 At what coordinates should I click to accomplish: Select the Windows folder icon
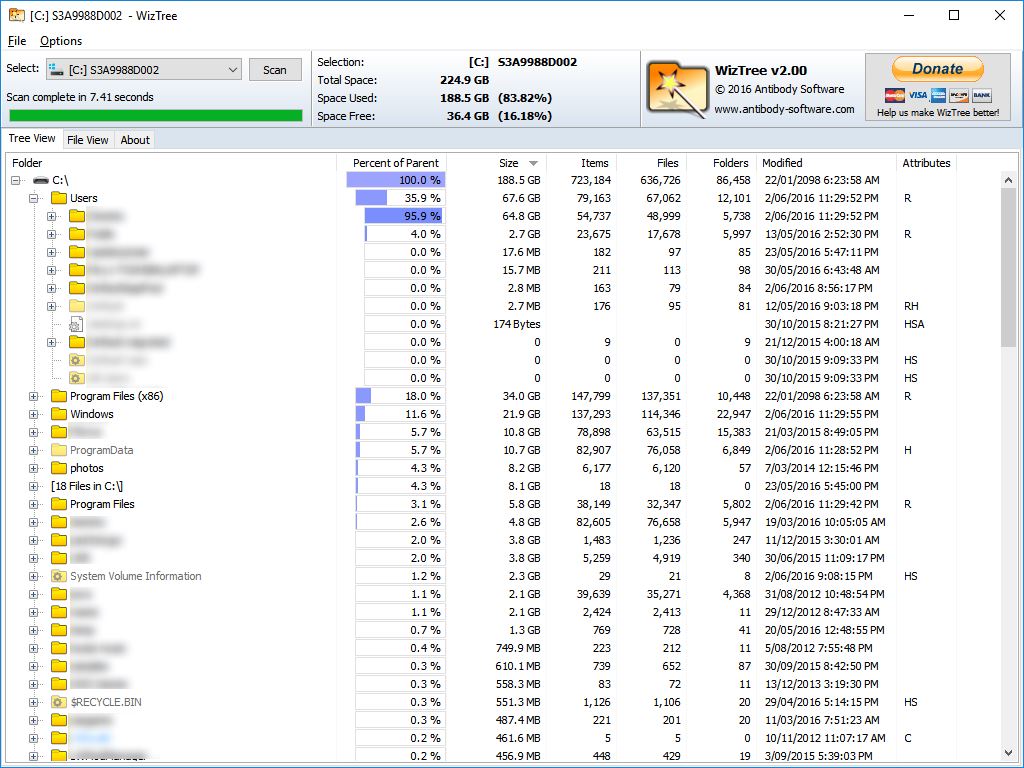59,414
